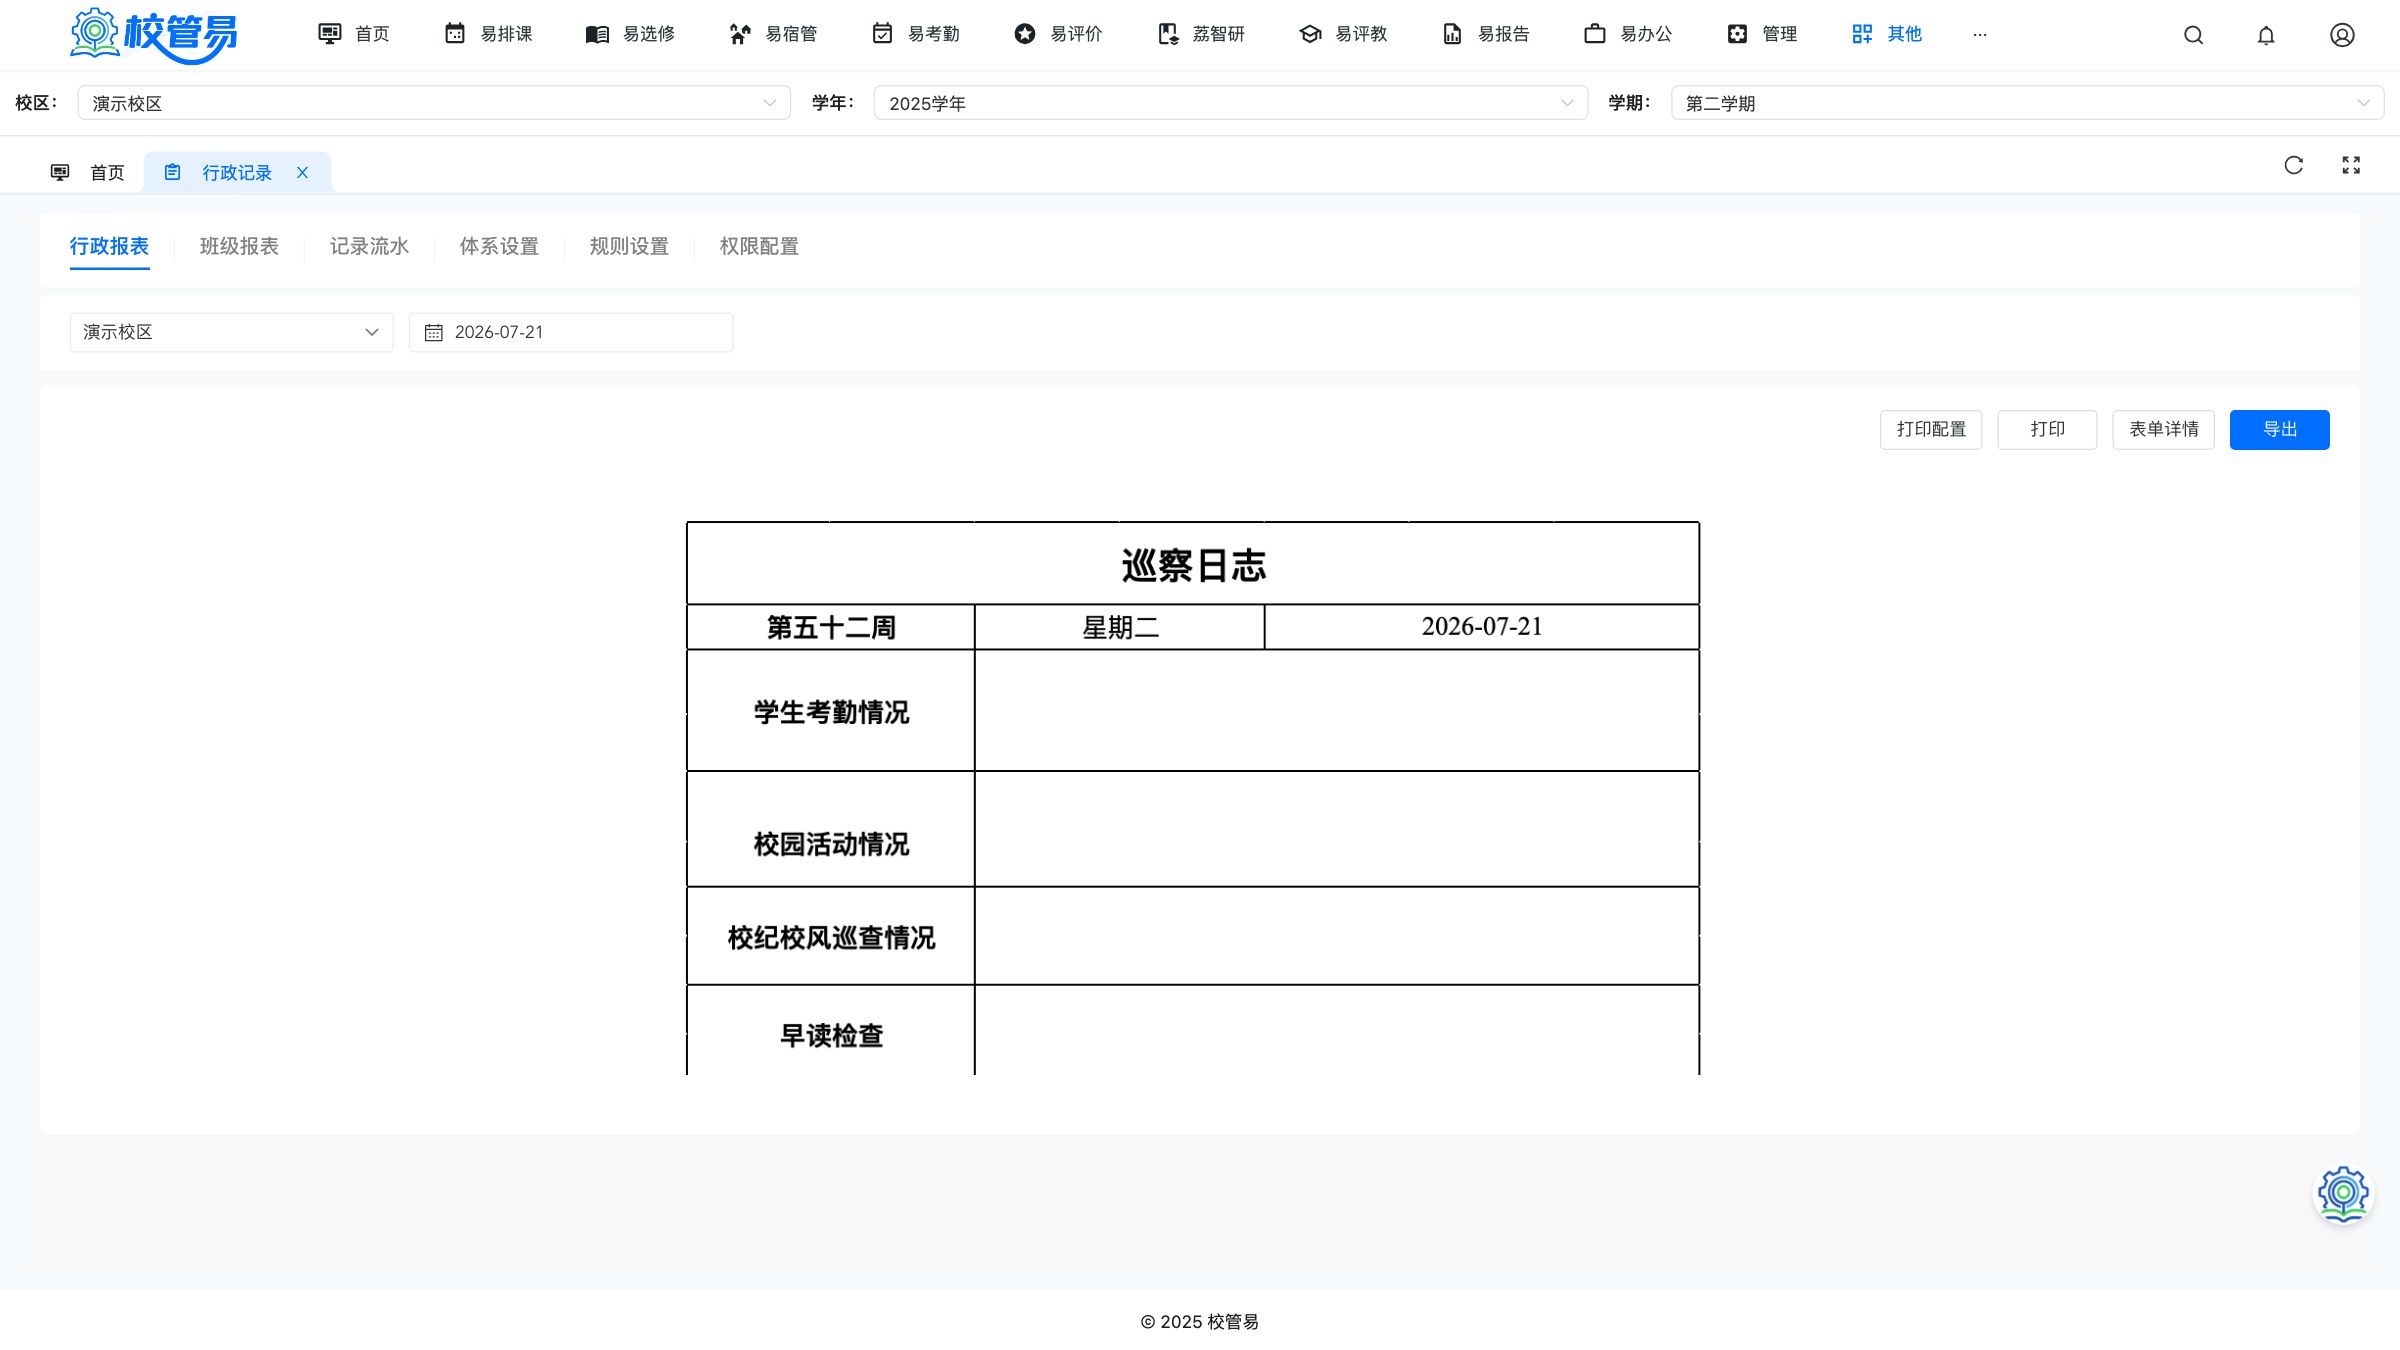Open 易考勤 menu label
2400x1350 pixels.
point(933,34)
